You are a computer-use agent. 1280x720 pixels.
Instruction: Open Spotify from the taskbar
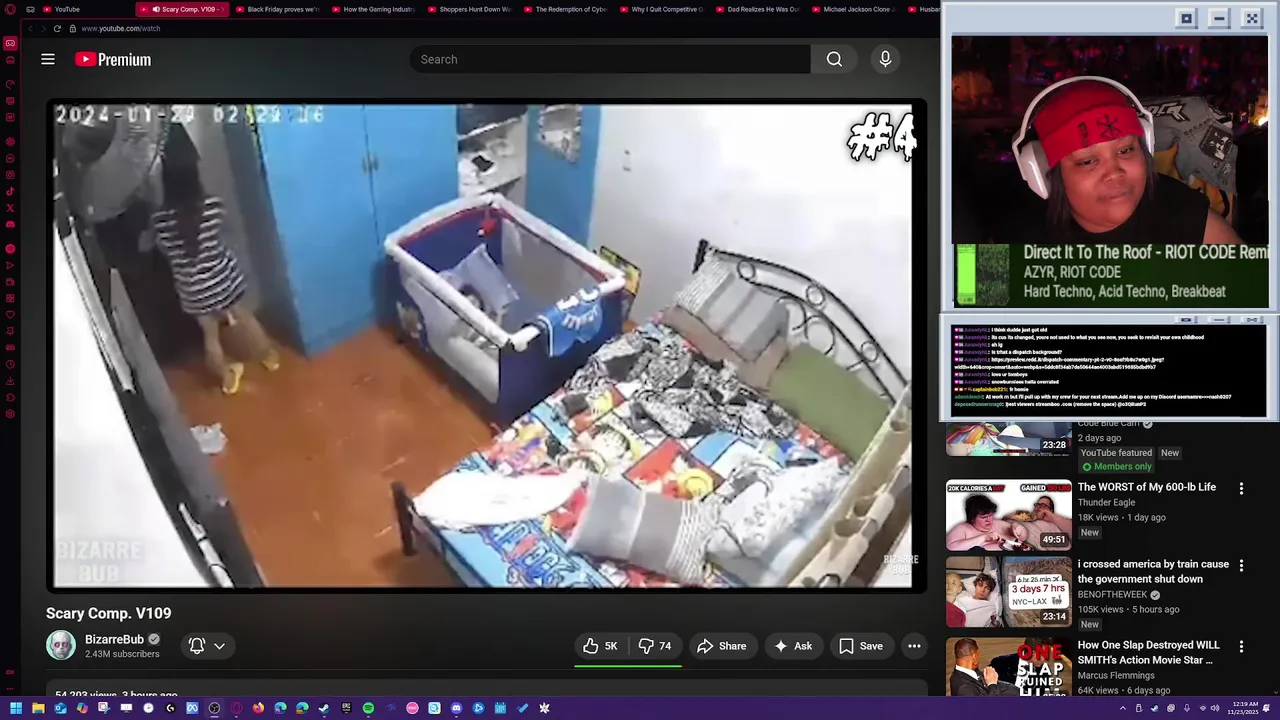368,708
